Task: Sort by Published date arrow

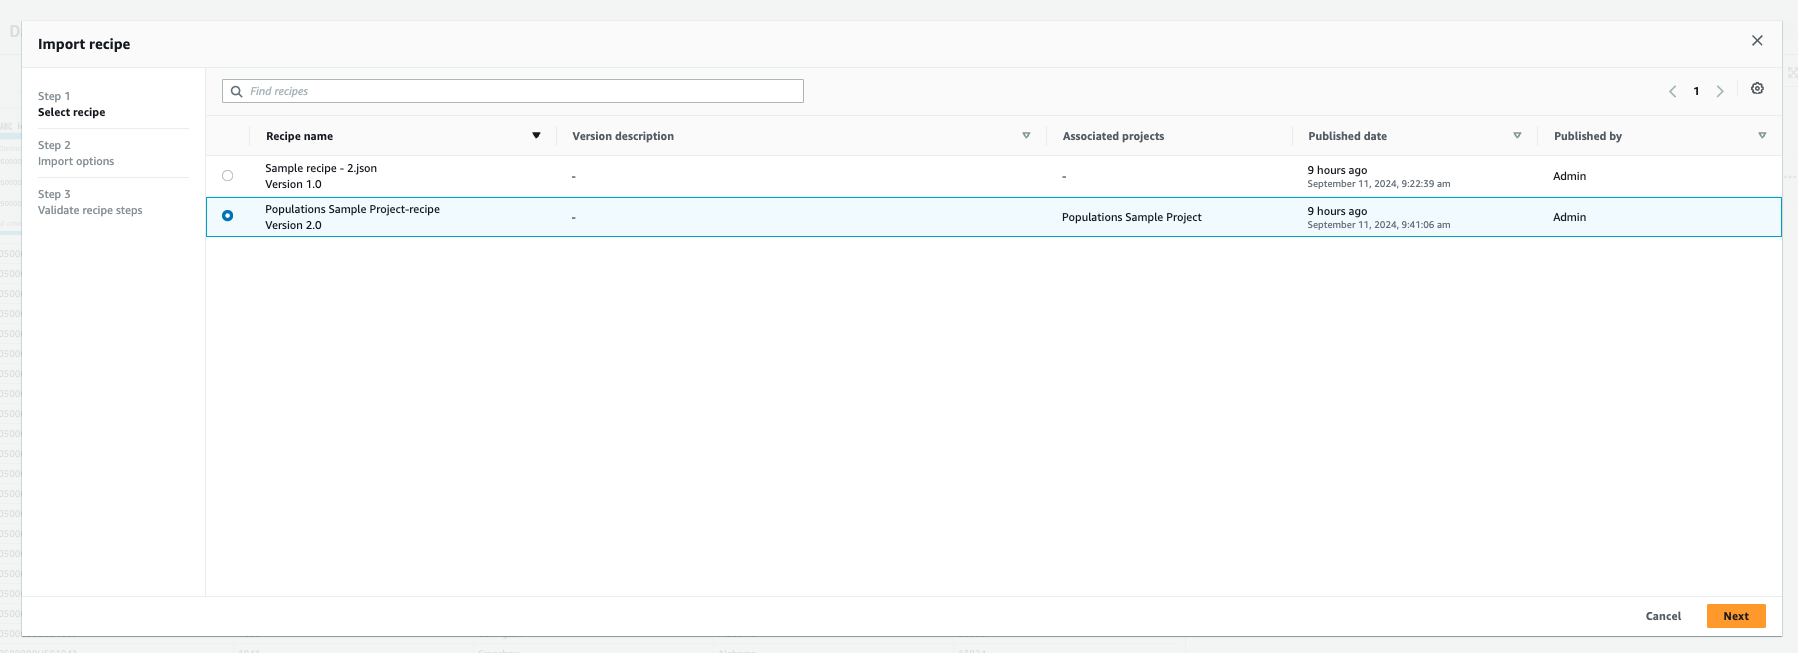Action: 1517,136
